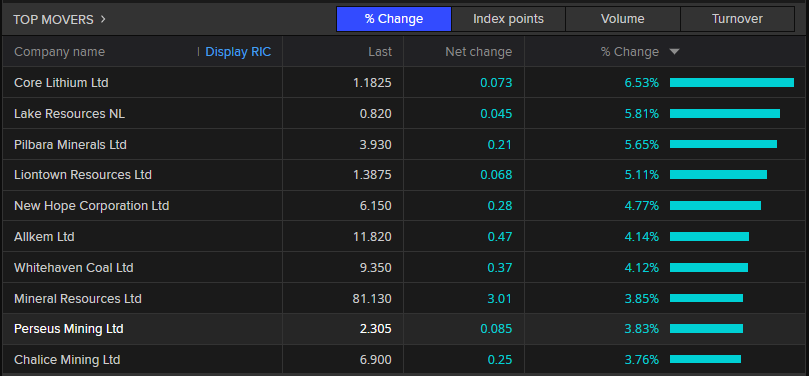Toggle the % Change sort arrow icon

(x=674, y=52)
